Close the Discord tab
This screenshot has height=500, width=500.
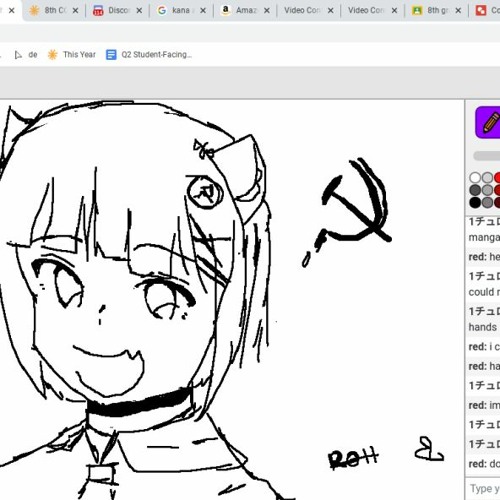point(139,11)
